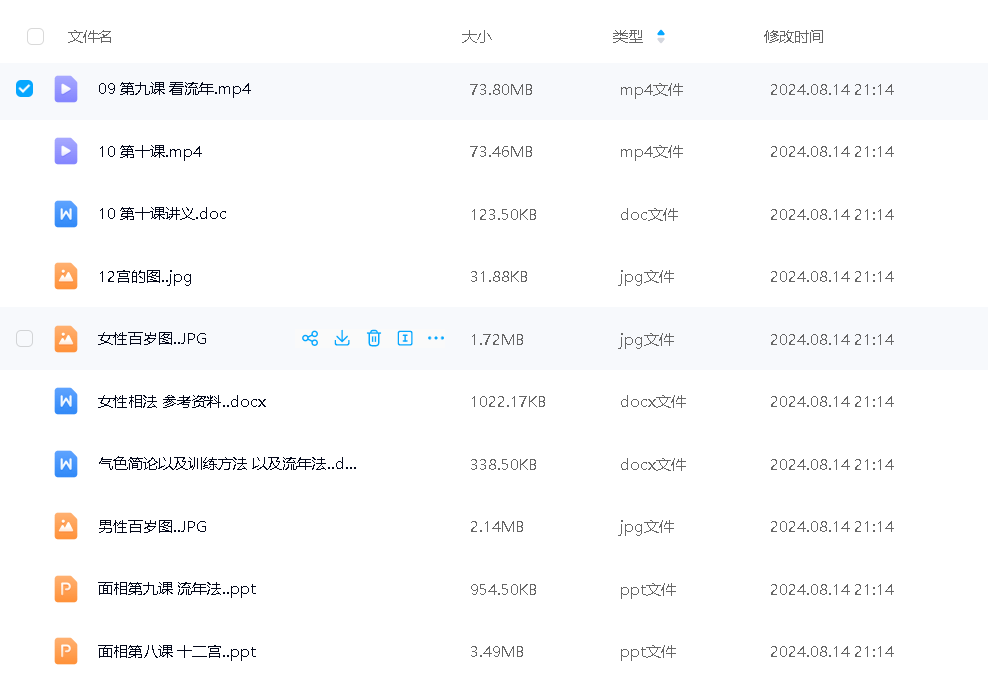This screenshot has width=988, height=678.
Task: Click rename icon for 女性百岁图..JPG
Action: [x=405, y=339]
